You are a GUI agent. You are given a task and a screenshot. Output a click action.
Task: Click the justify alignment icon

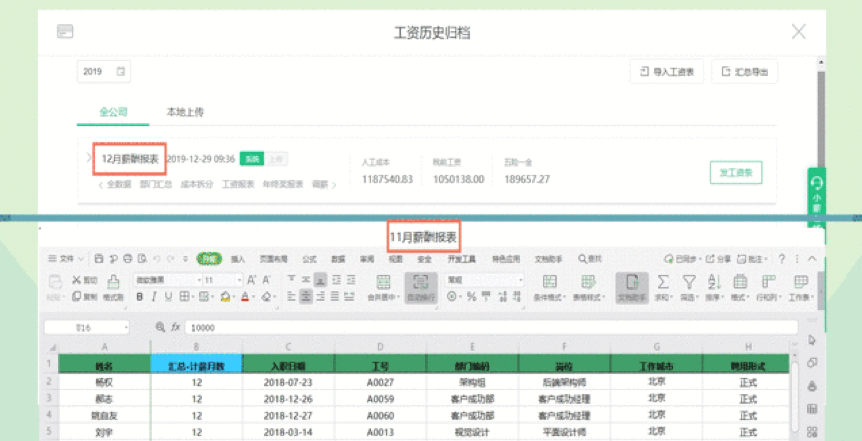335,297
